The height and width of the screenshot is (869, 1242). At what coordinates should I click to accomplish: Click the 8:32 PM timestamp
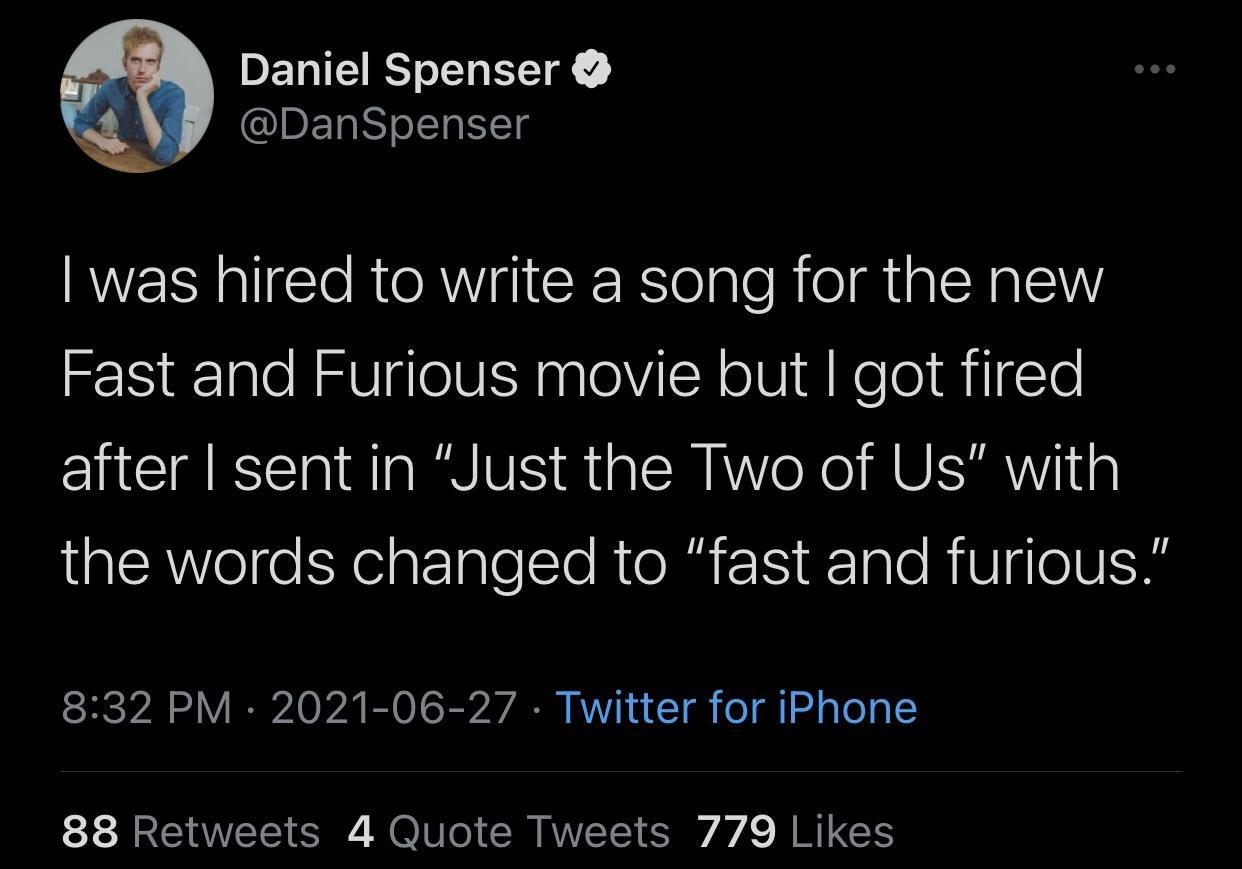146,708
